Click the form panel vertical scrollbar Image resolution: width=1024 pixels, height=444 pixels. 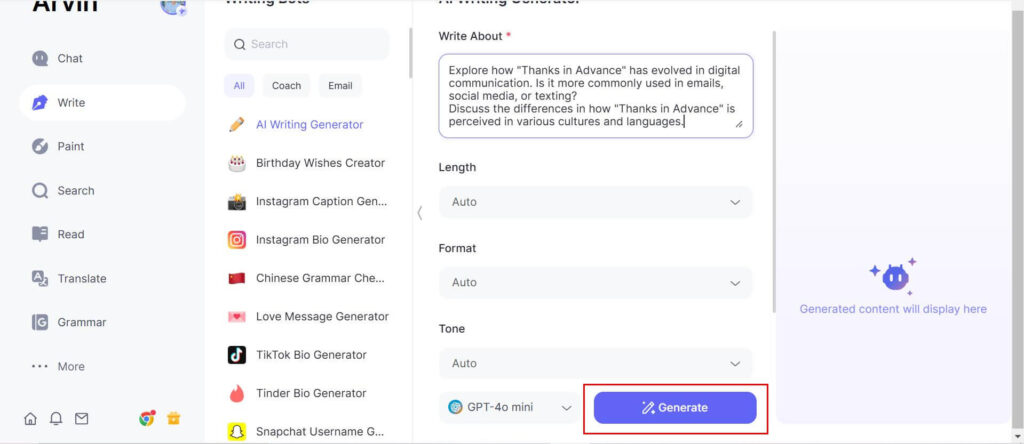[x=775, y=171]
